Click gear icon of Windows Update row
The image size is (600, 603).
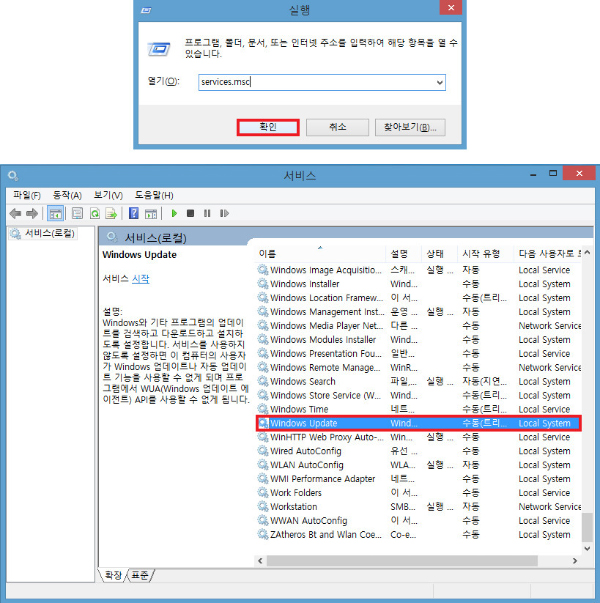tap(263, 423)
